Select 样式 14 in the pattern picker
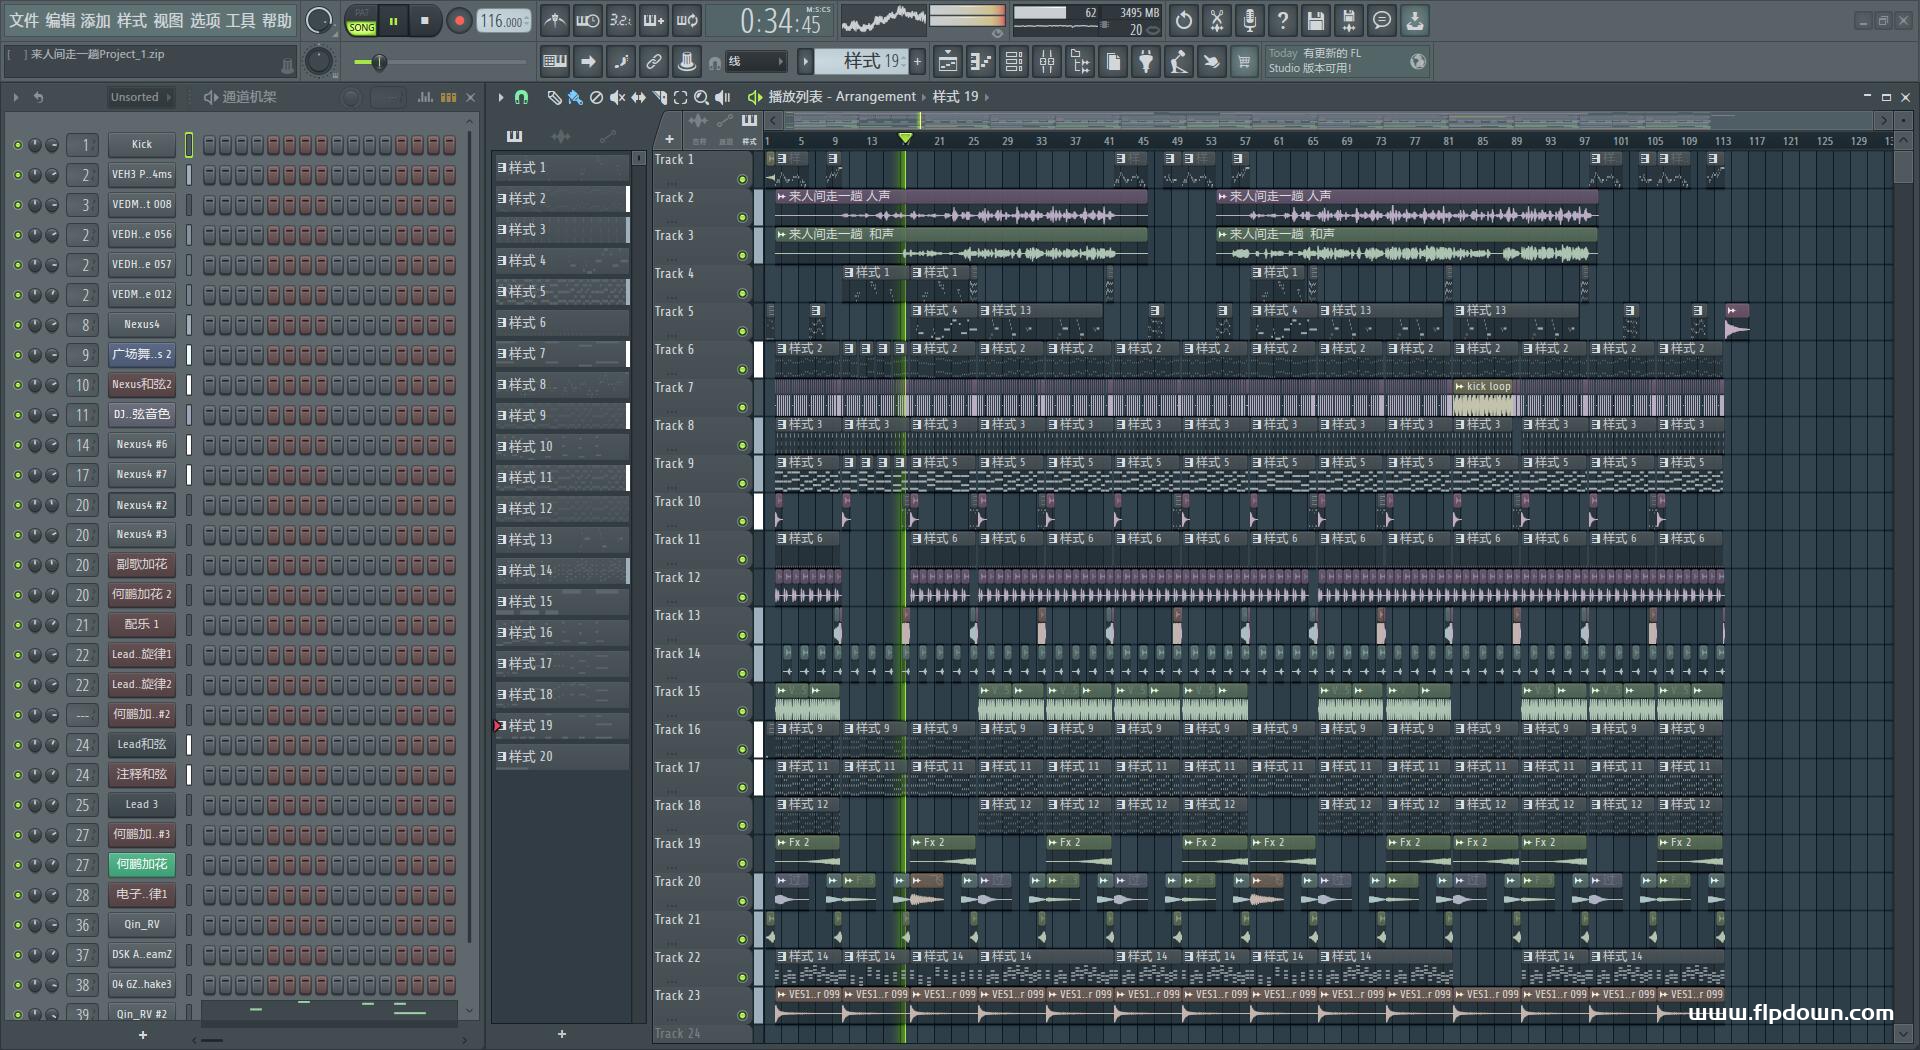1920x1050 pixels. click(562, 571)
